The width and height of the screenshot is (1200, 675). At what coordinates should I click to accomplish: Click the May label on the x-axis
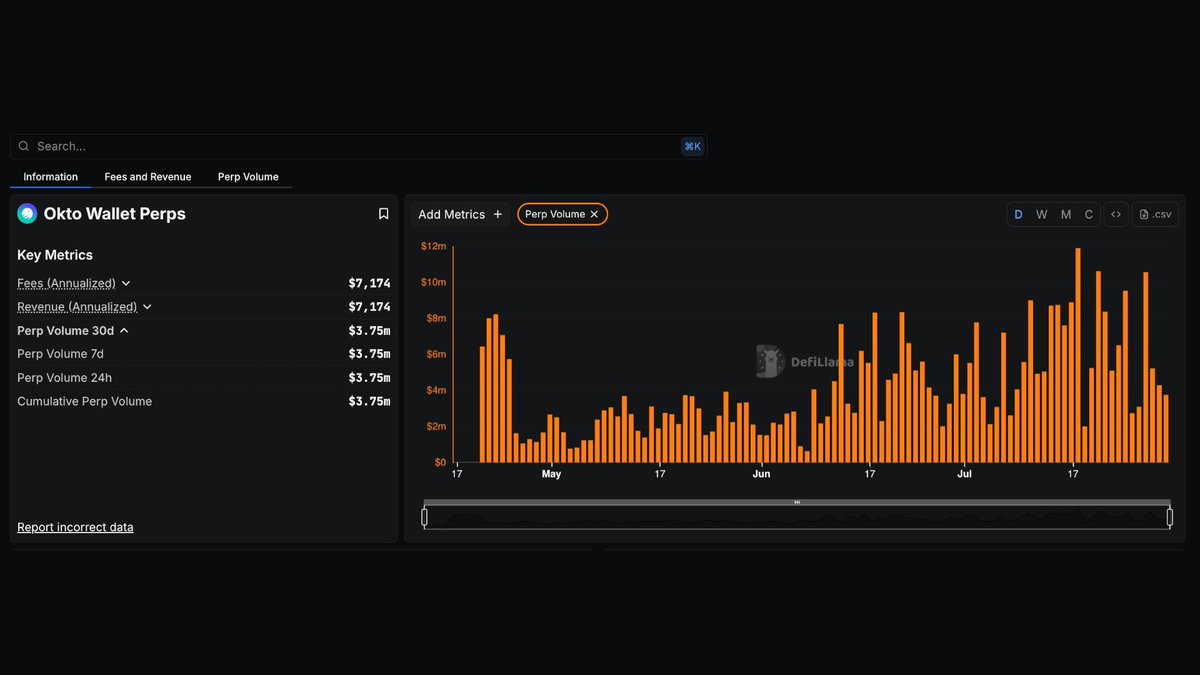[551, 474]
